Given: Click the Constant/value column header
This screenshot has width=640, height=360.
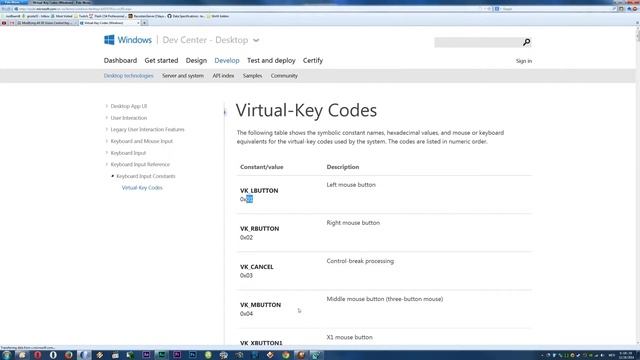Looking at the screenshot, I should [x=262, y=167].
